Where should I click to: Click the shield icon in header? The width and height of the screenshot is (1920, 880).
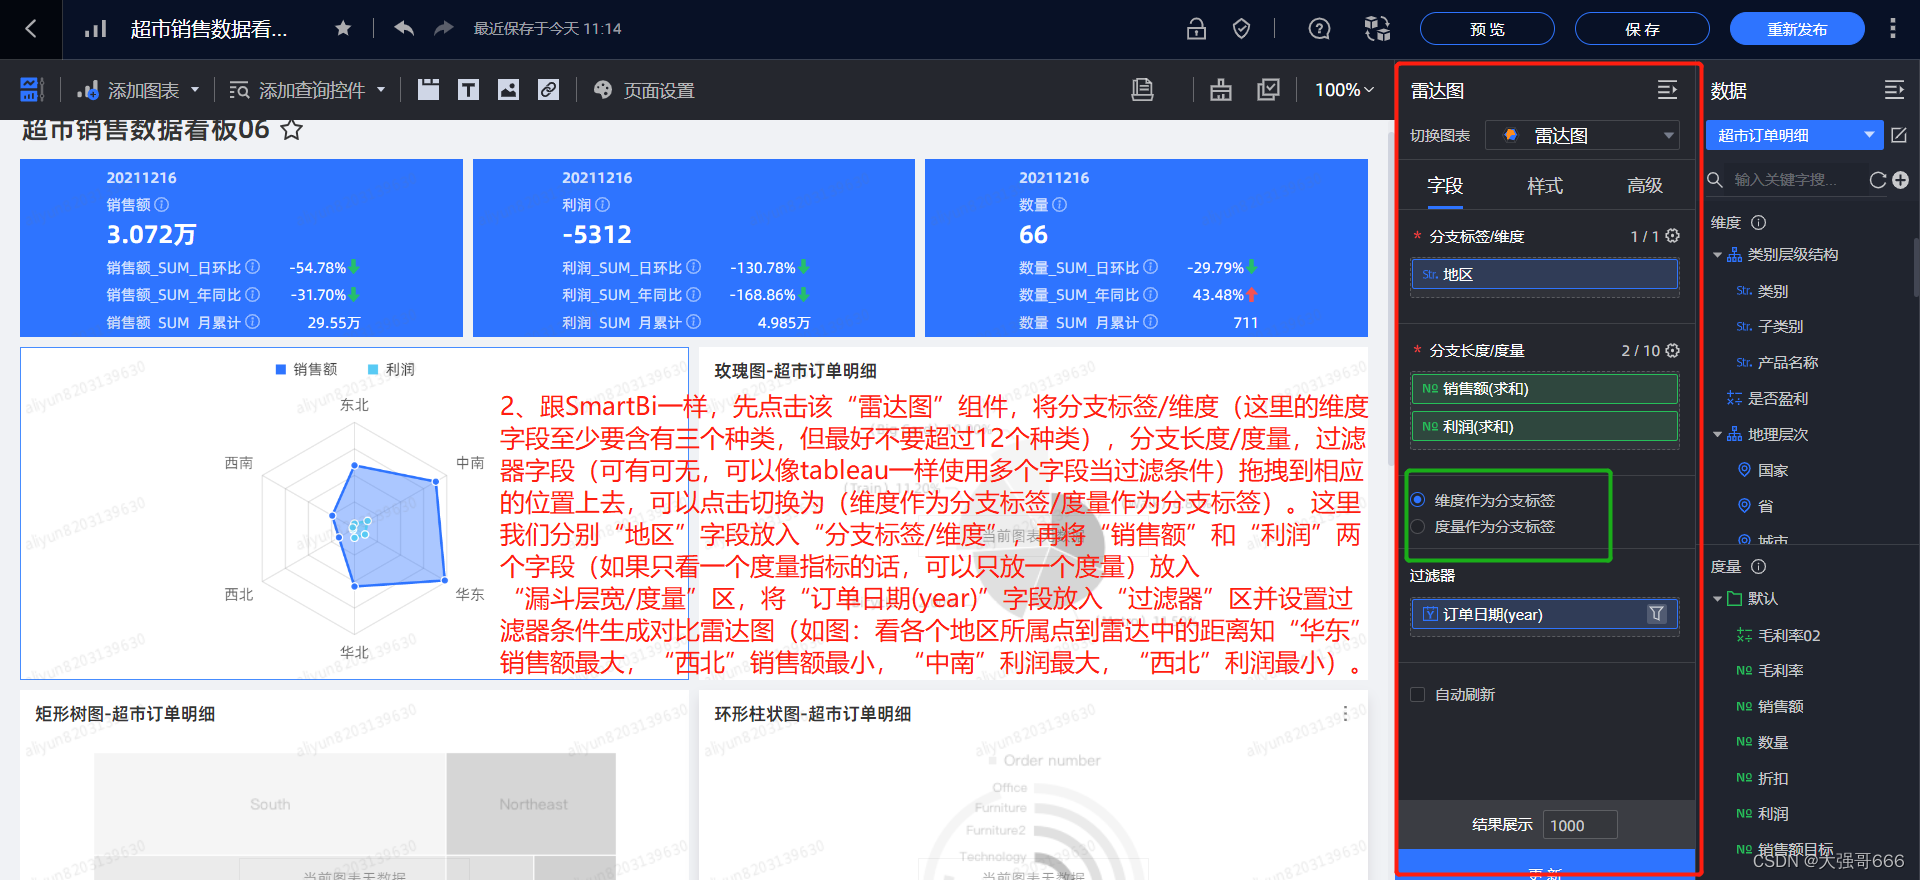tap(1241, 29)
